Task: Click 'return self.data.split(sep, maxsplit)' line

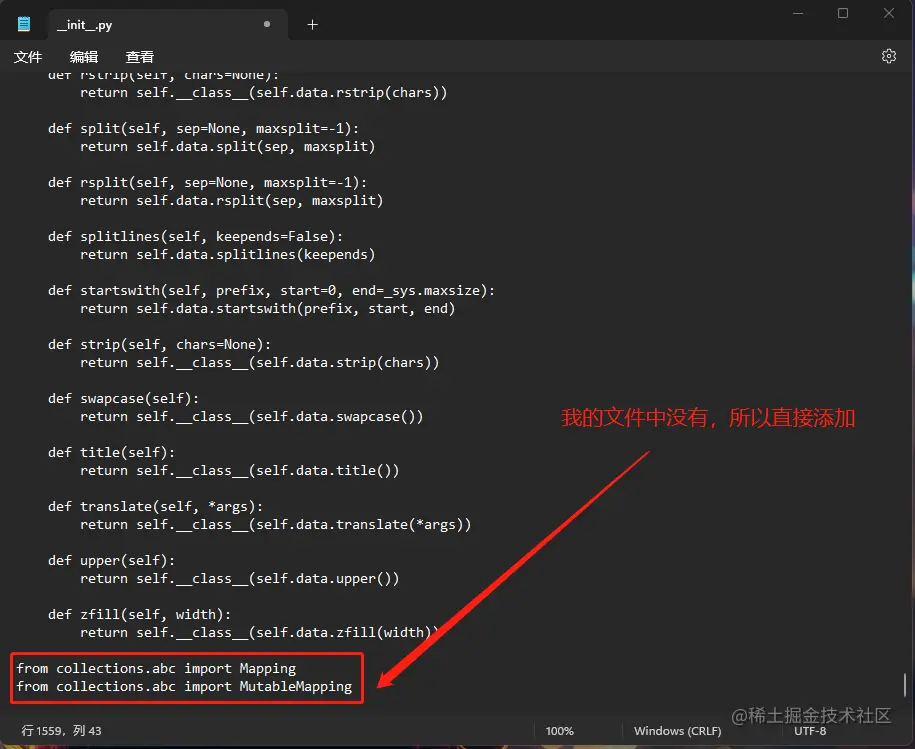Action: click(228, 146)
